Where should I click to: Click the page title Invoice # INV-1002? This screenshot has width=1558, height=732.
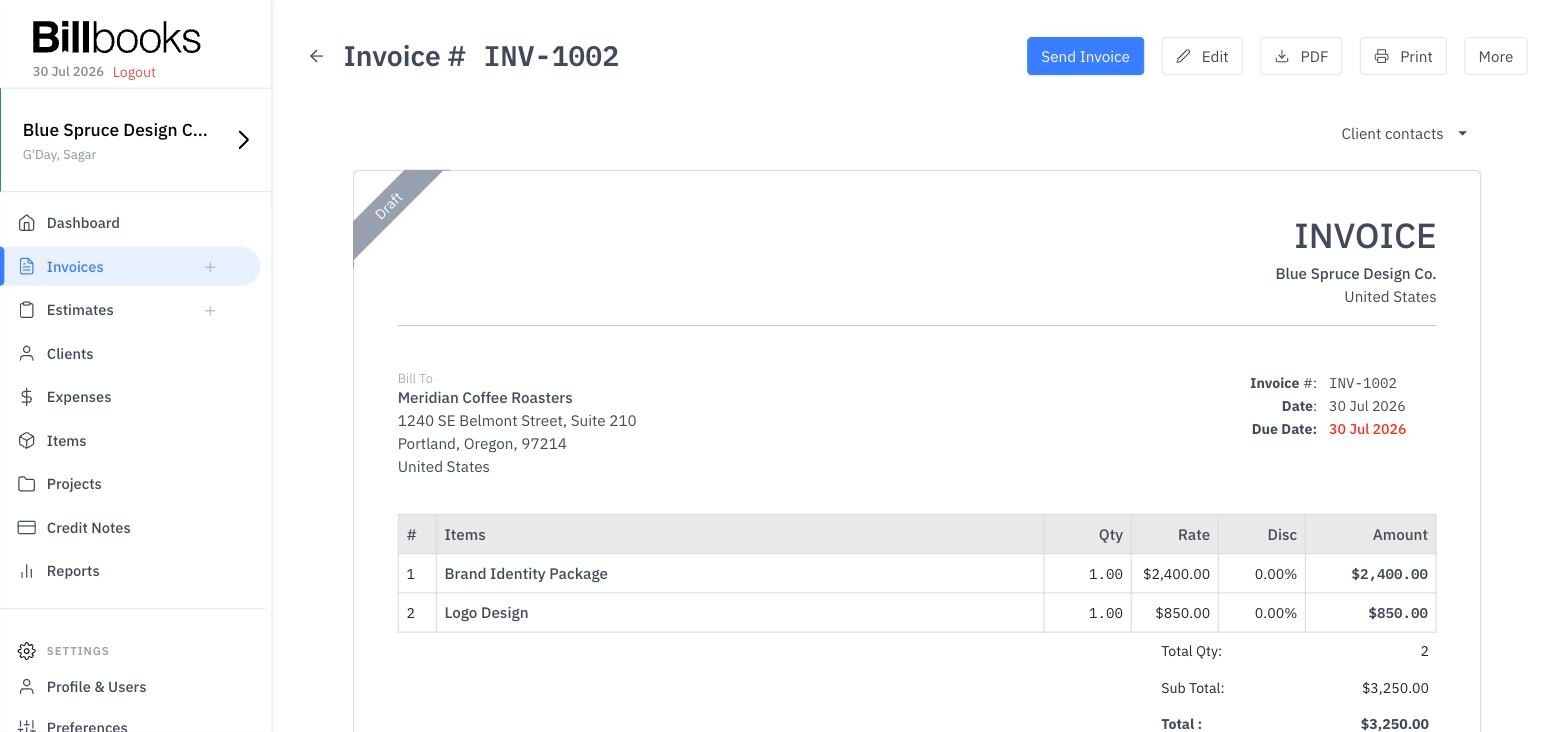click(x=481, y=57)
